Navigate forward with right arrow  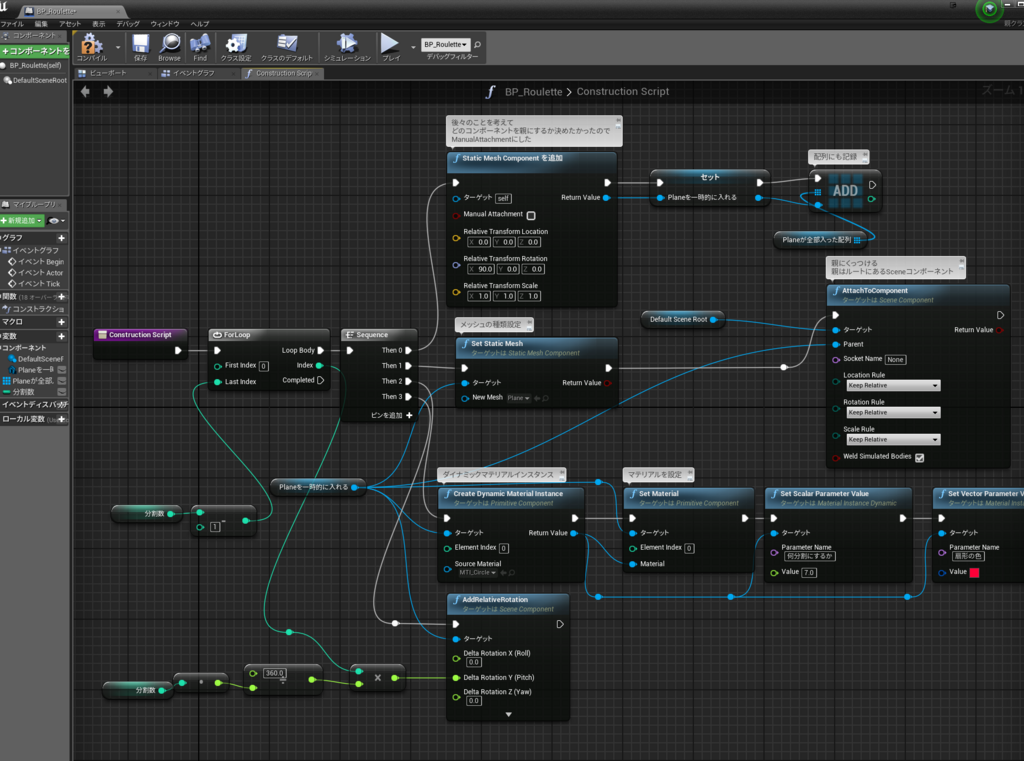(108, 91)
